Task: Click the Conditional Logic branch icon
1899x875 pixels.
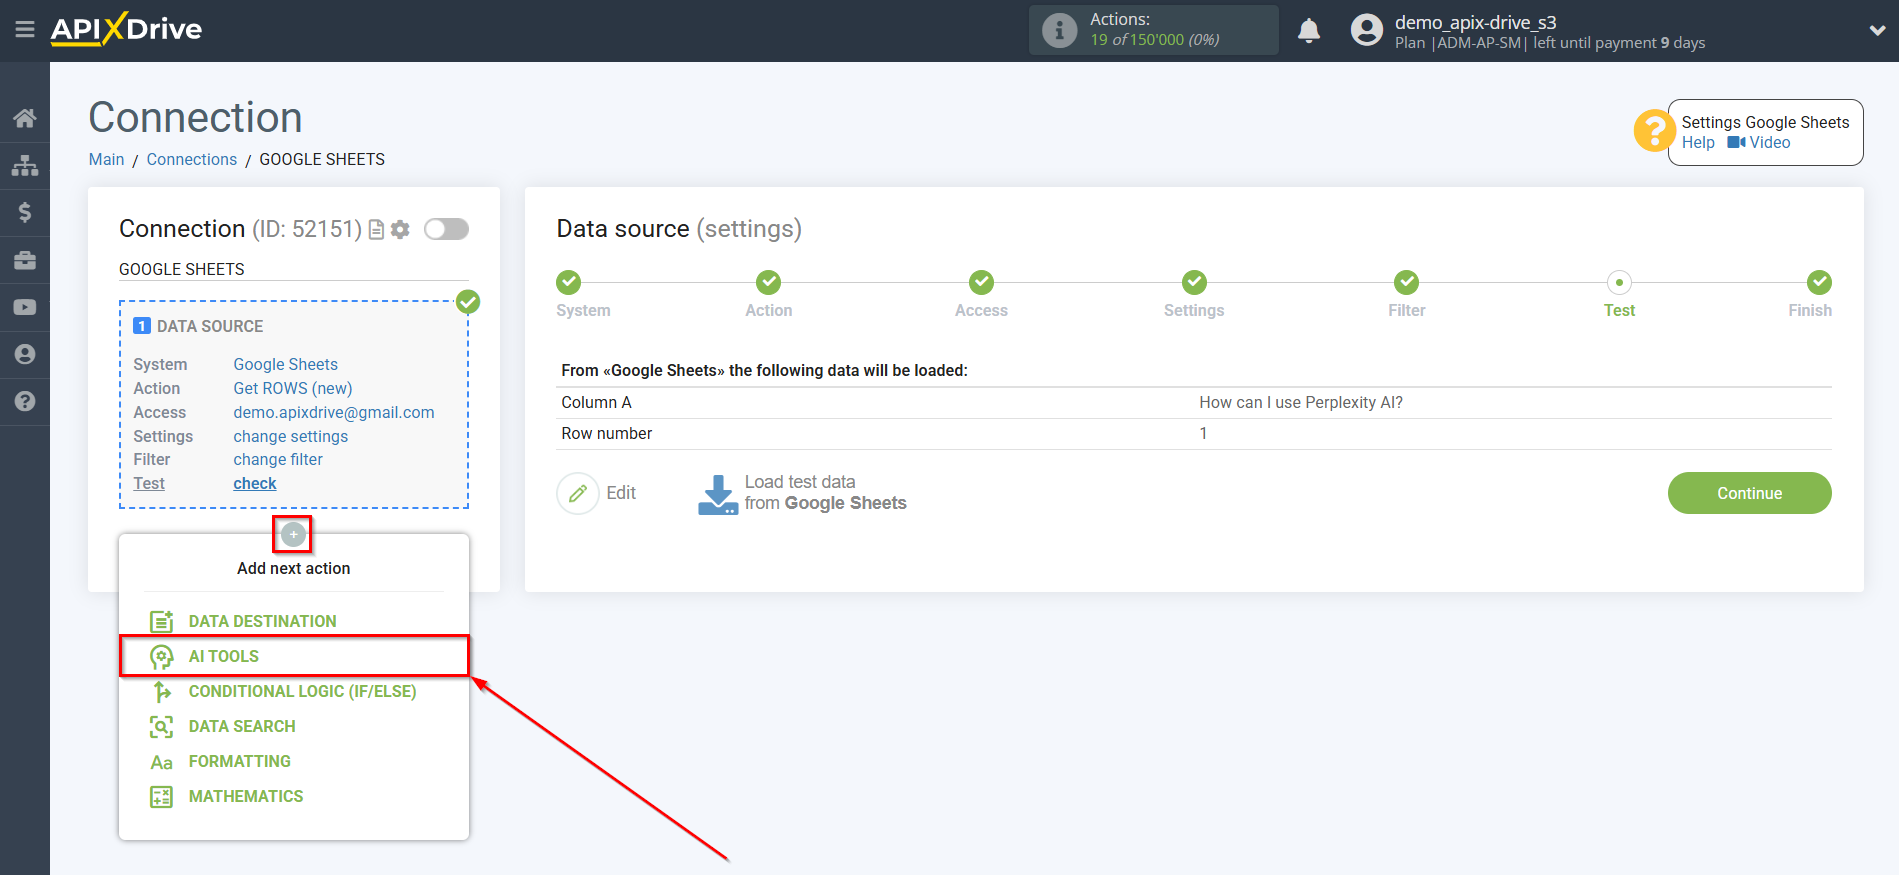Action: (x=161, y=691)
